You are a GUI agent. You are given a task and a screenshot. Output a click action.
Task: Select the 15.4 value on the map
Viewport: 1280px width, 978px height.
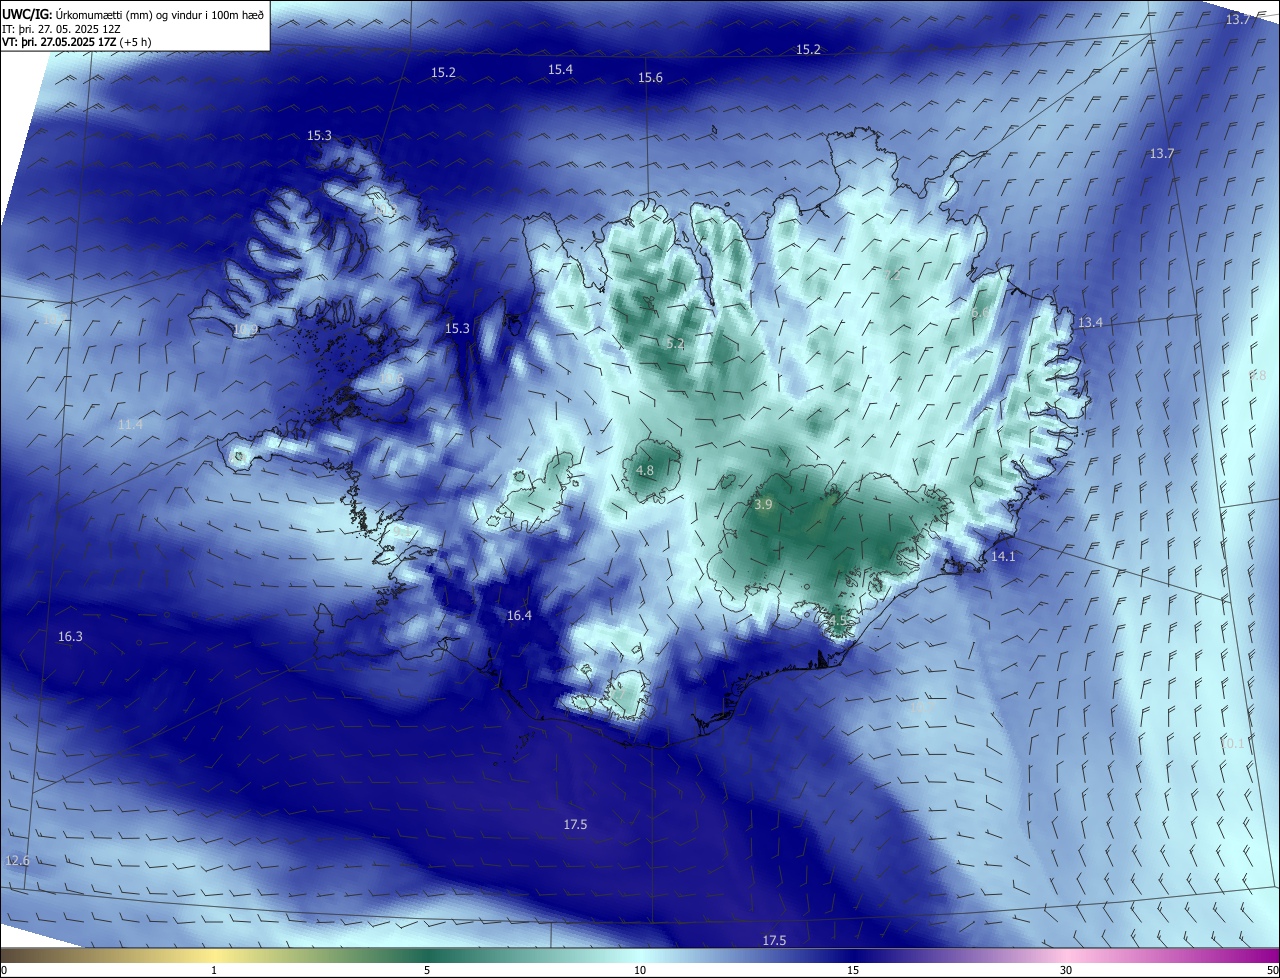560,69
